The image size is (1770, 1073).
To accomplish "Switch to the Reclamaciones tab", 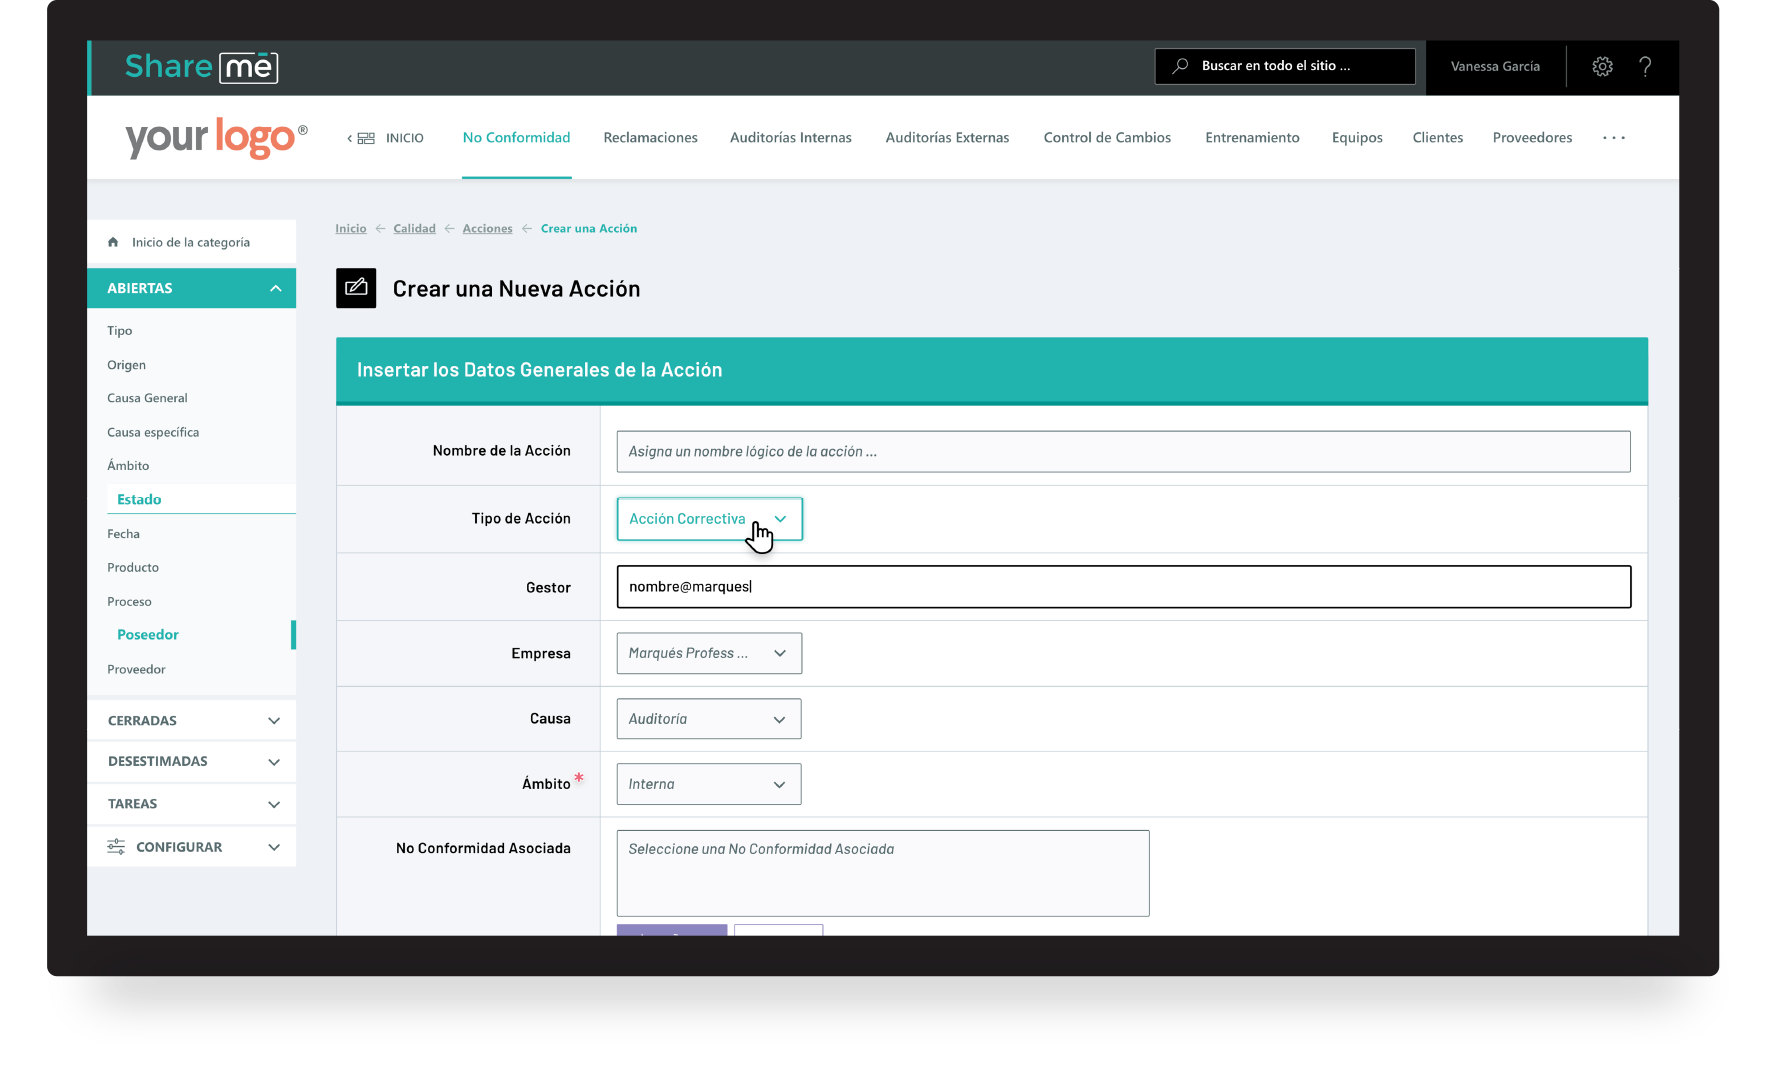I will (650, 137).
